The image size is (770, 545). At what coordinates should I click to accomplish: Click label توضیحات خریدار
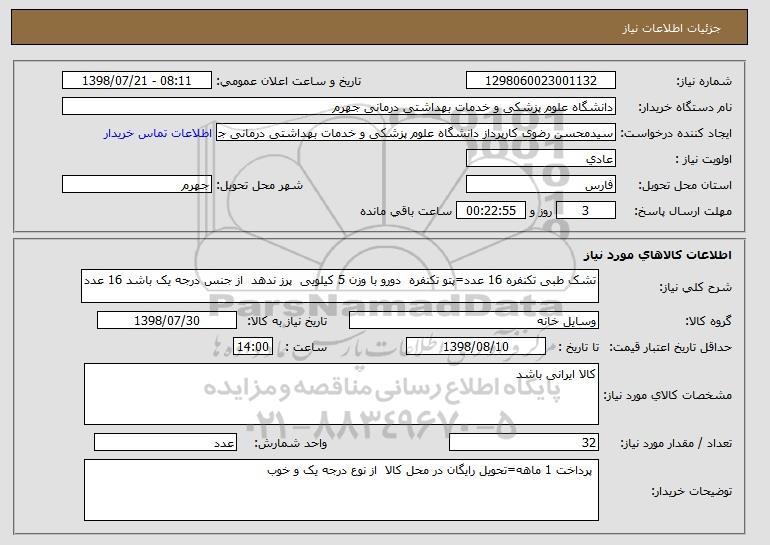pyautogui.click(x=691, y=491)
